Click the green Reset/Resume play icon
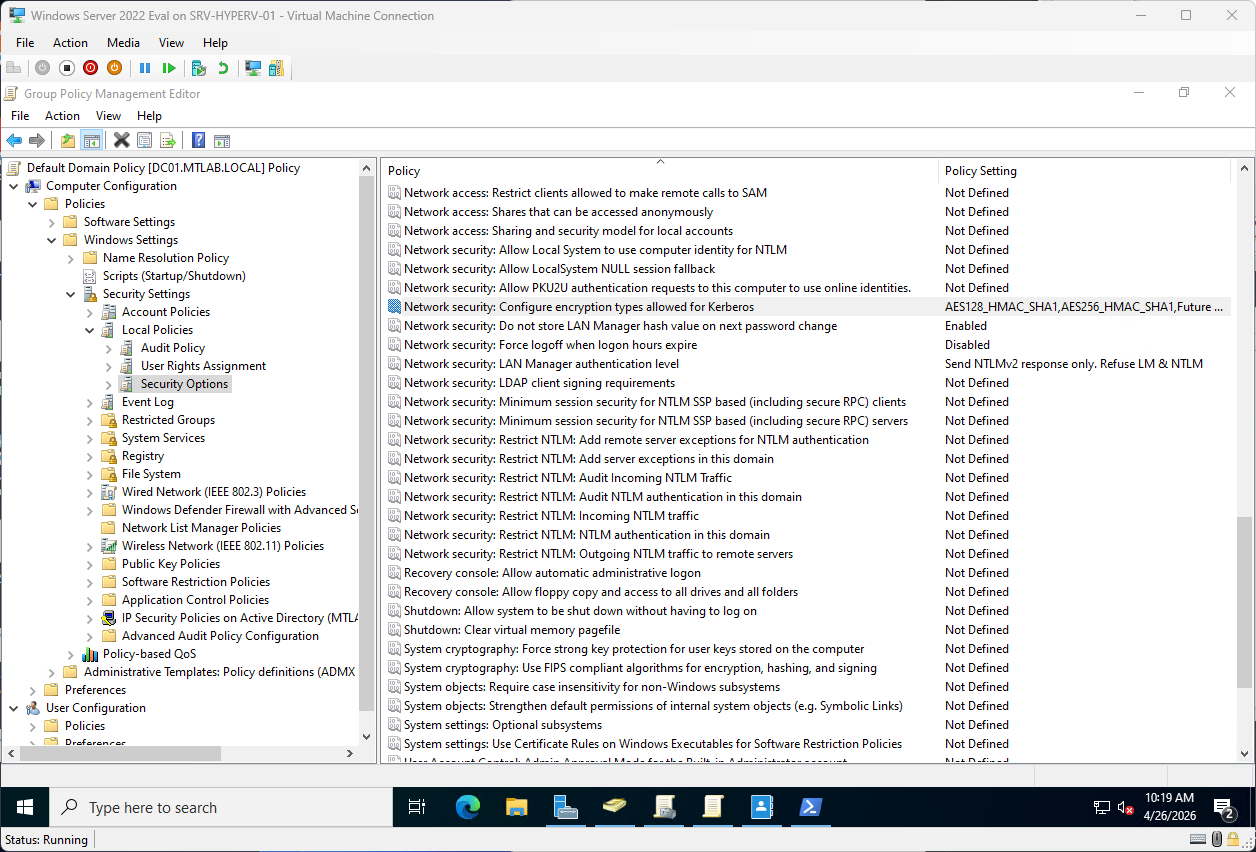1256x852 pixels. coord(169,68)
